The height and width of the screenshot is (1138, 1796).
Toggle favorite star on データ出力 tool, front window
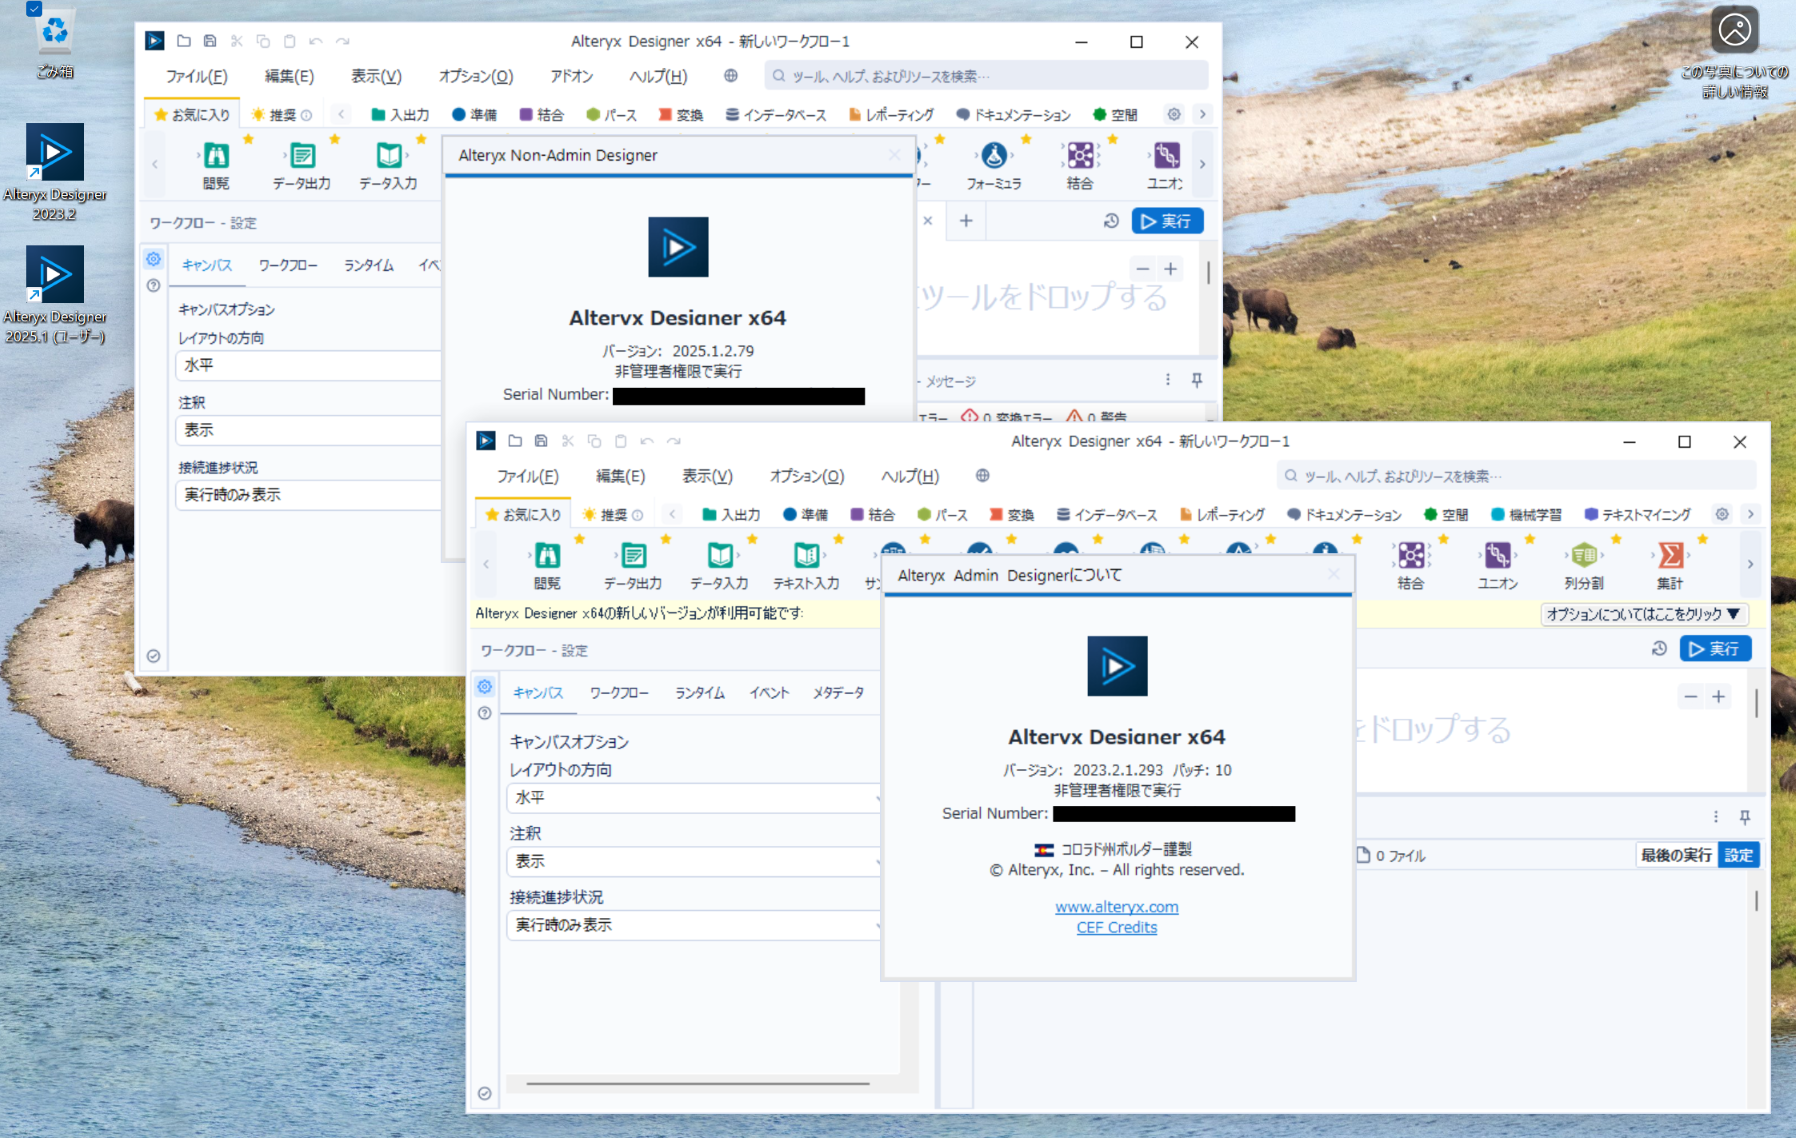point(666,540)
